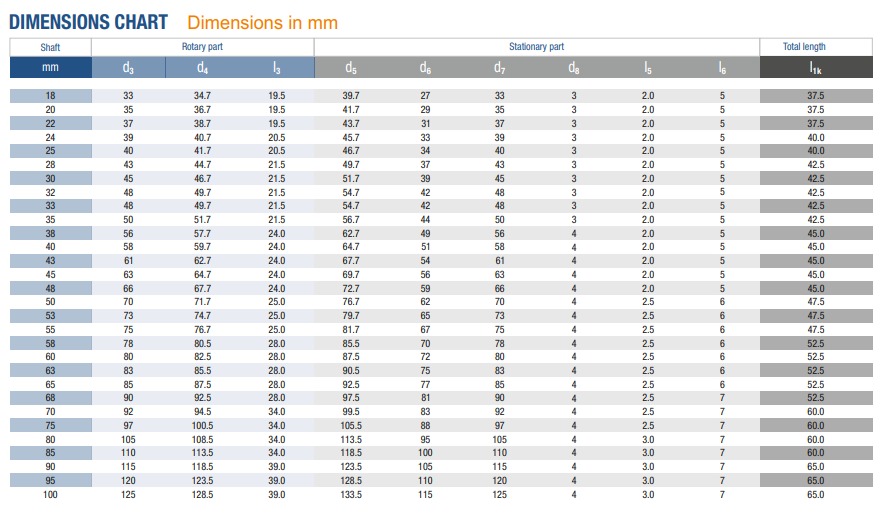This screenshot has height=514, width=892.
Task: Click l6 value 6 in shaft 50 row
Action: point(722,302)
